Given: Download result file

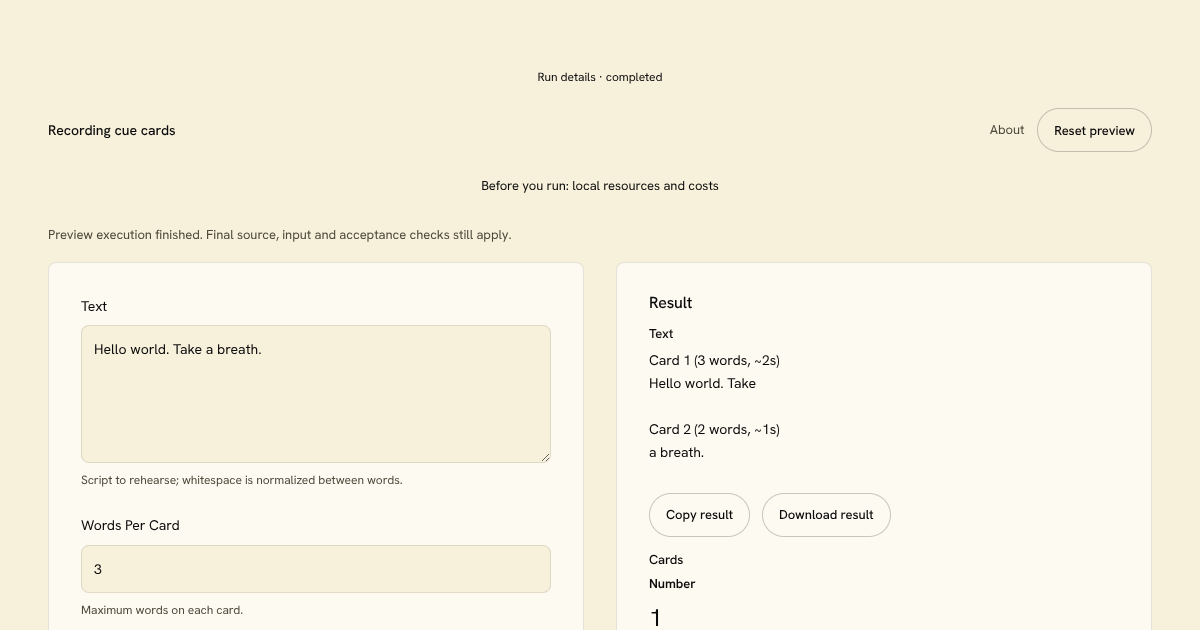Looking at the screenshot, I should pos(826,515).
